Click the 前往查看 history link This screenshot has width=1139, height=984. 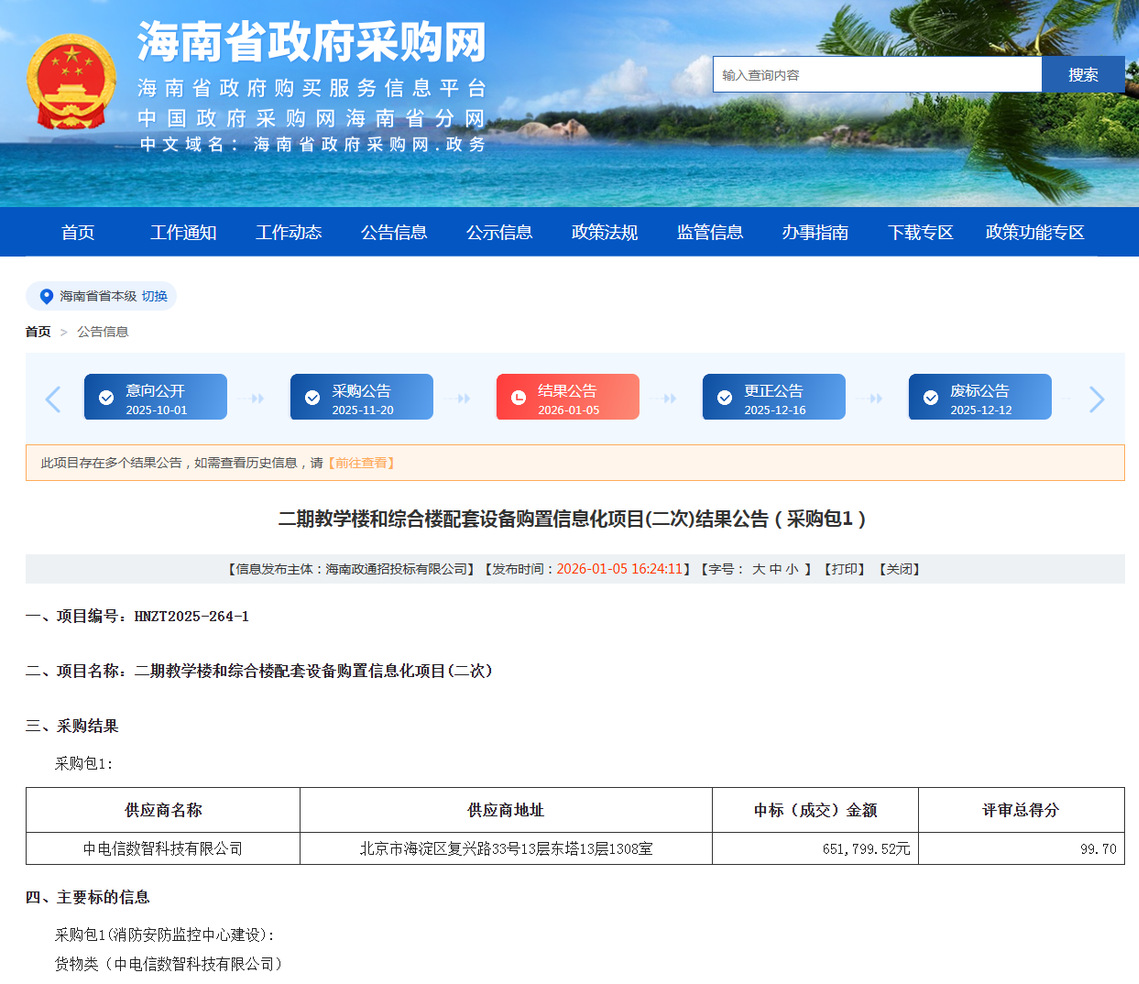[x=361, y=463]
